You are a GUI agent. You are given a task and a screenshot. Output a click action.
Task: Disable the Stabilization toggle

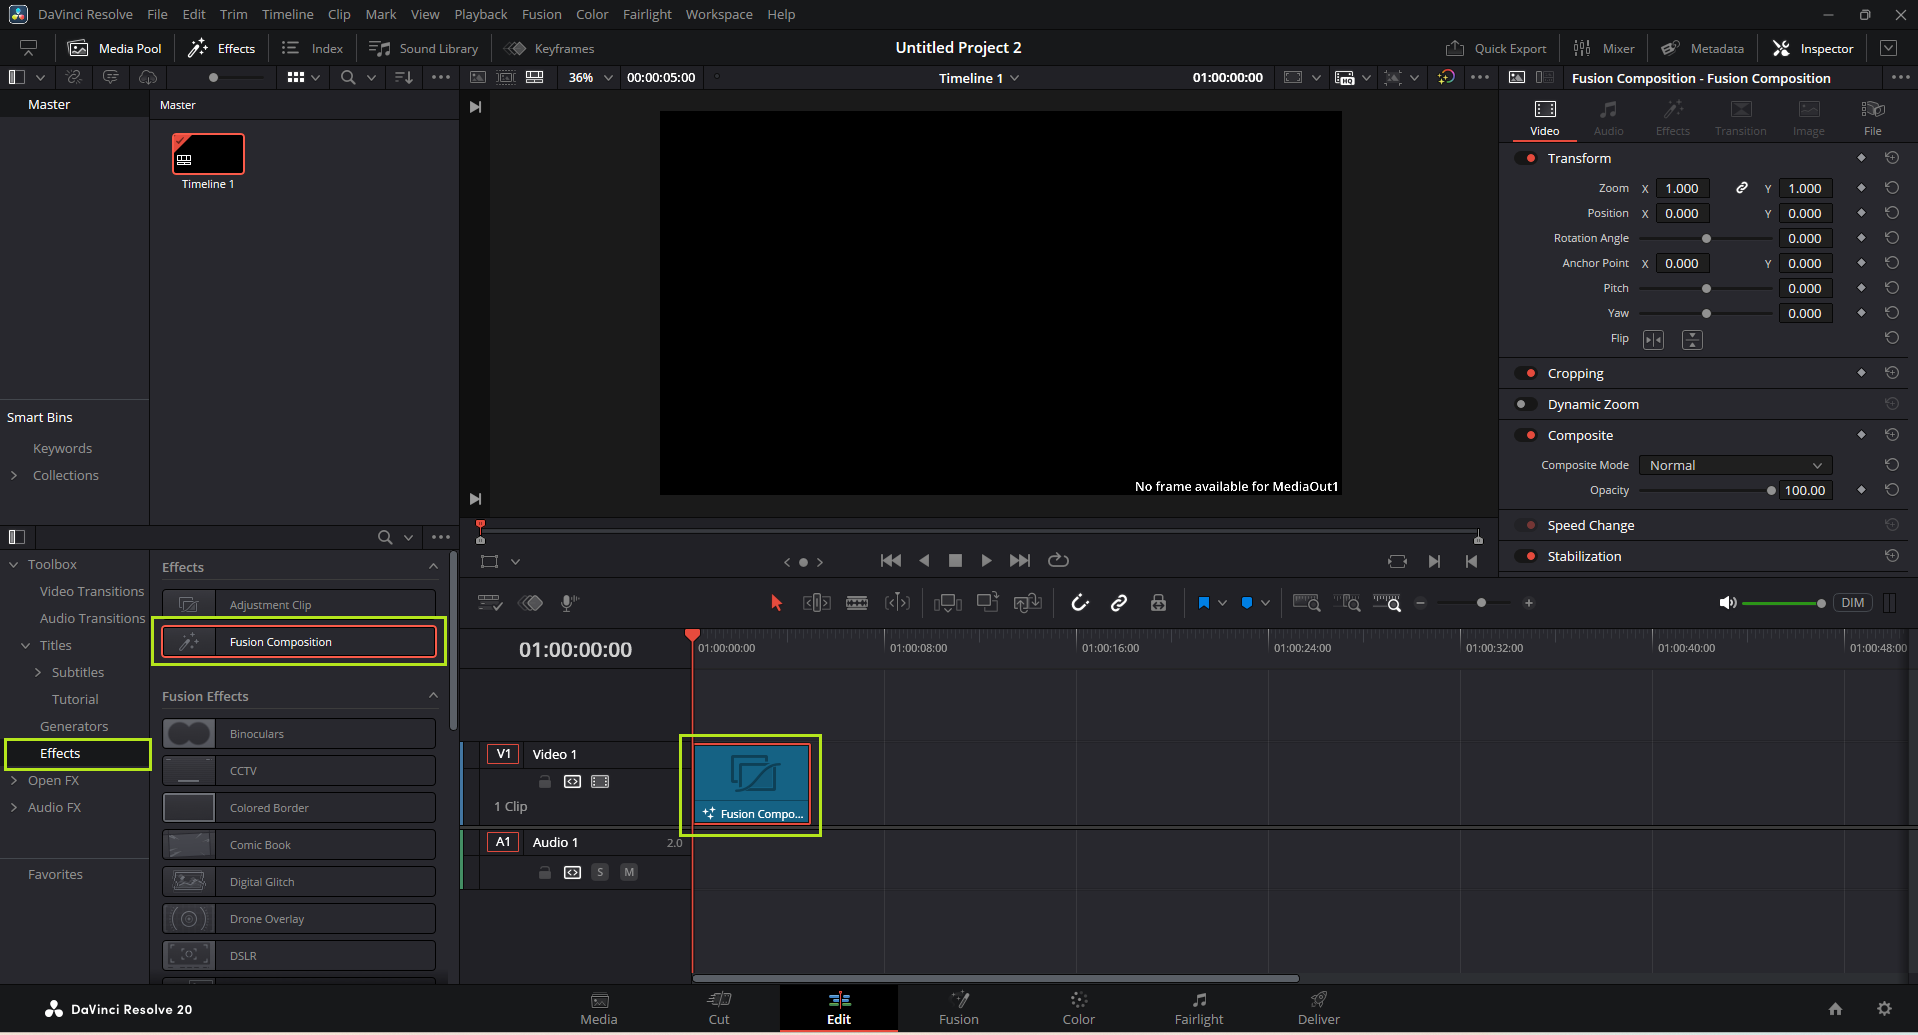(x=1525, y=556)
